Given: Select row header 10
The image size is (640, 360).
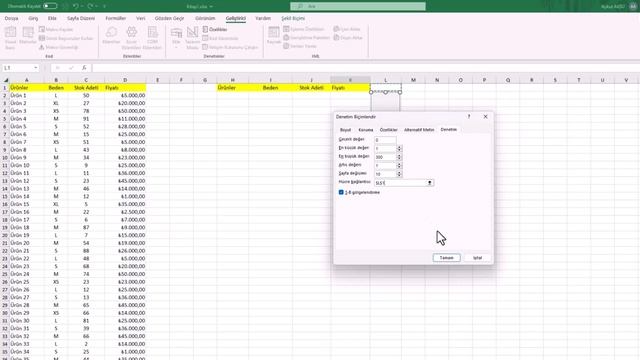Looking at the screenshot, I should [x=4, y=158].
